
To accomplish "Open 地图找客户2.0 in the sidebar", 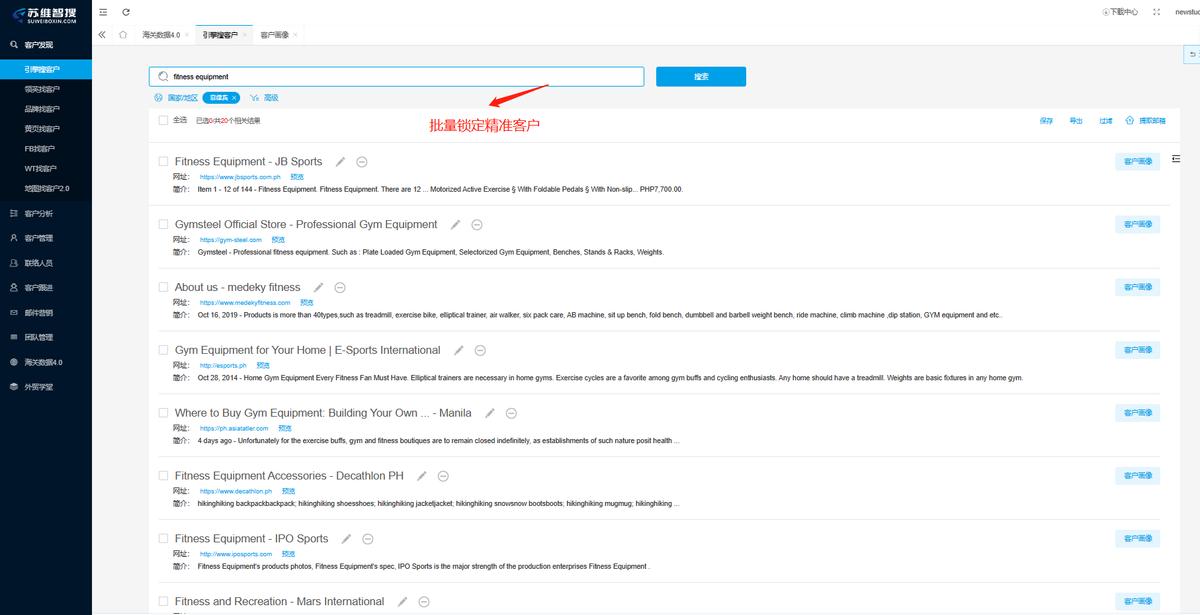I will pyautogui.click(x=46, y=188).
